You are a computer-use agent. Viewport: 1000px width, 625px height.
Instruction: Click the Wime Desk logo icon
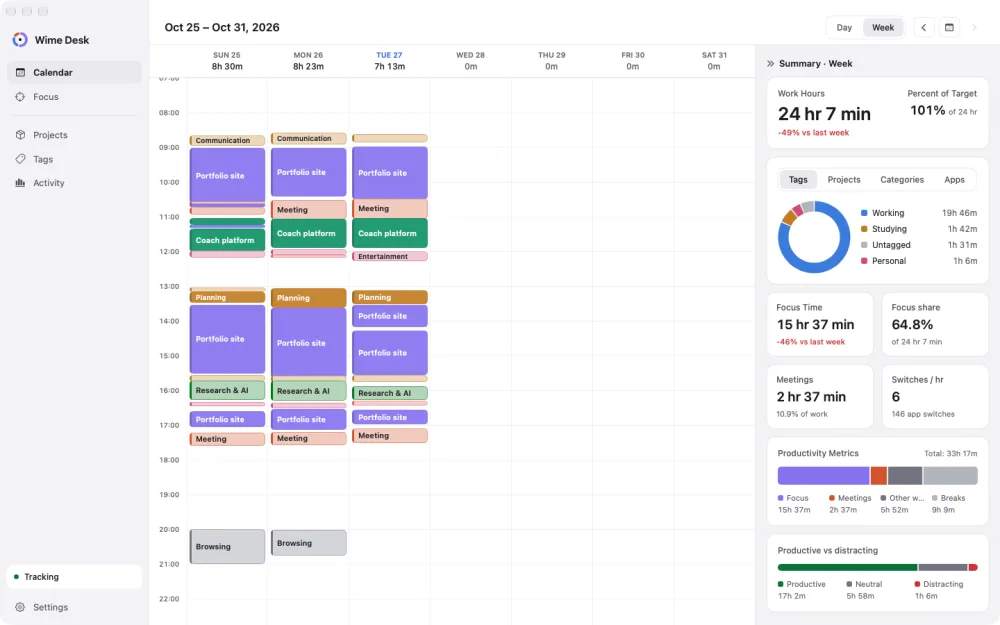point(20,40)
